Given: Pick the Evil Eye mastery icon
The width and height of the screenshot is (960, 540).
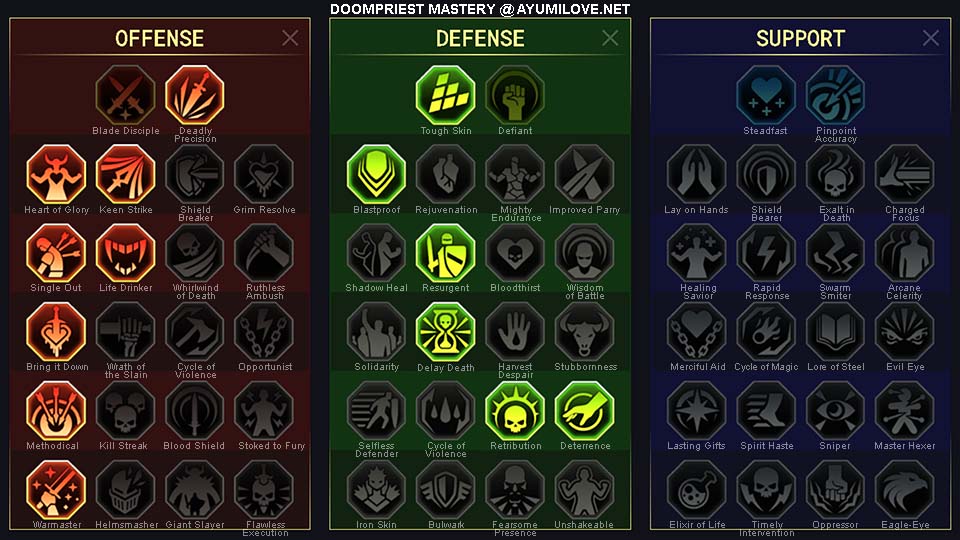Looking at the screenshot, I should click(x=904, y=332).
